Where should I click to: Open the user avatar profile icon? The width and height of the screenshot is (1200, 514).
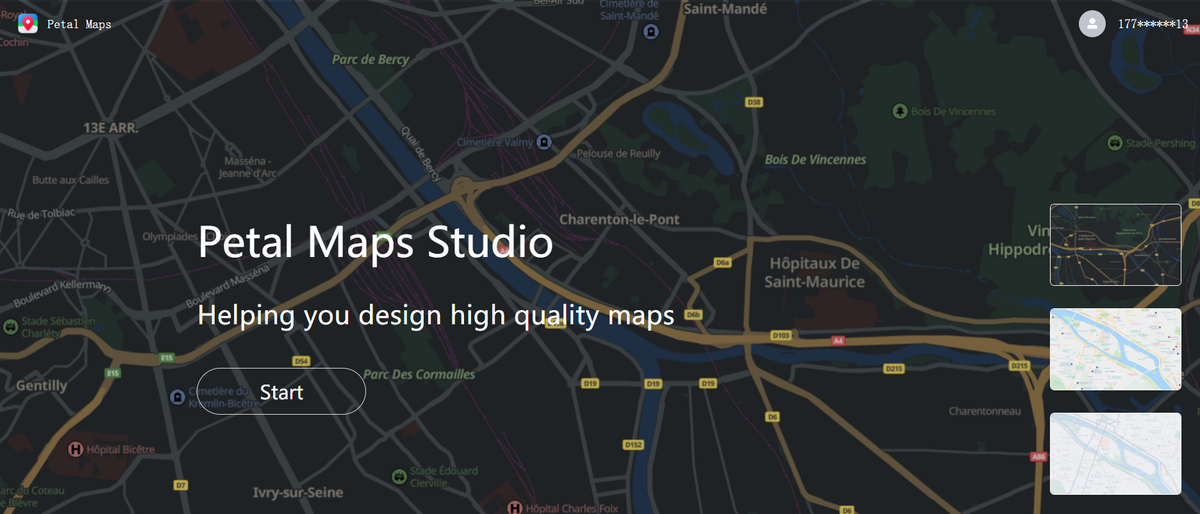pos(1092,23)
